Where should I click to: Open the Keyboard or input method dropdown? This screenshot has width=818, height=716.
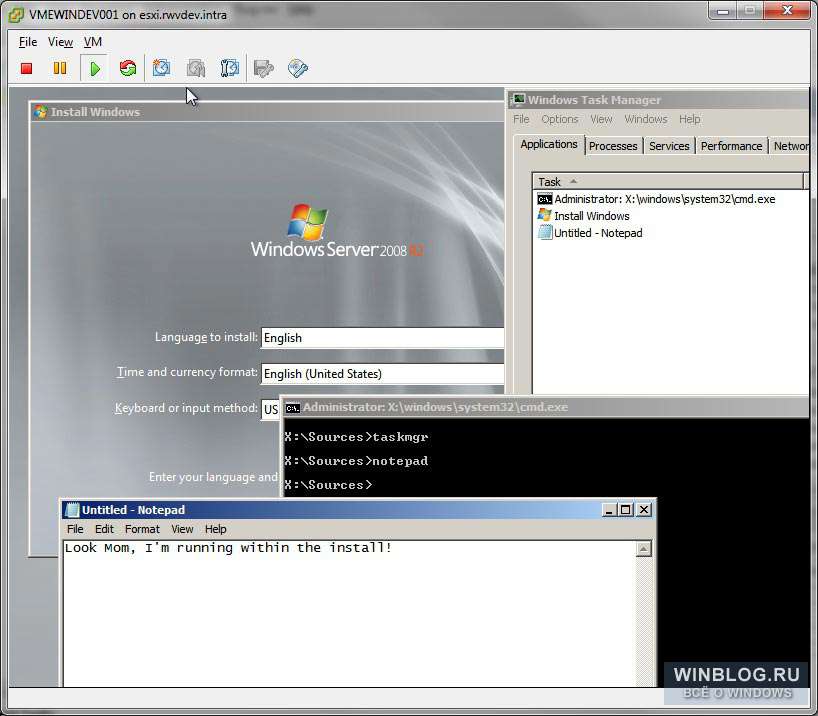point(271,410)
